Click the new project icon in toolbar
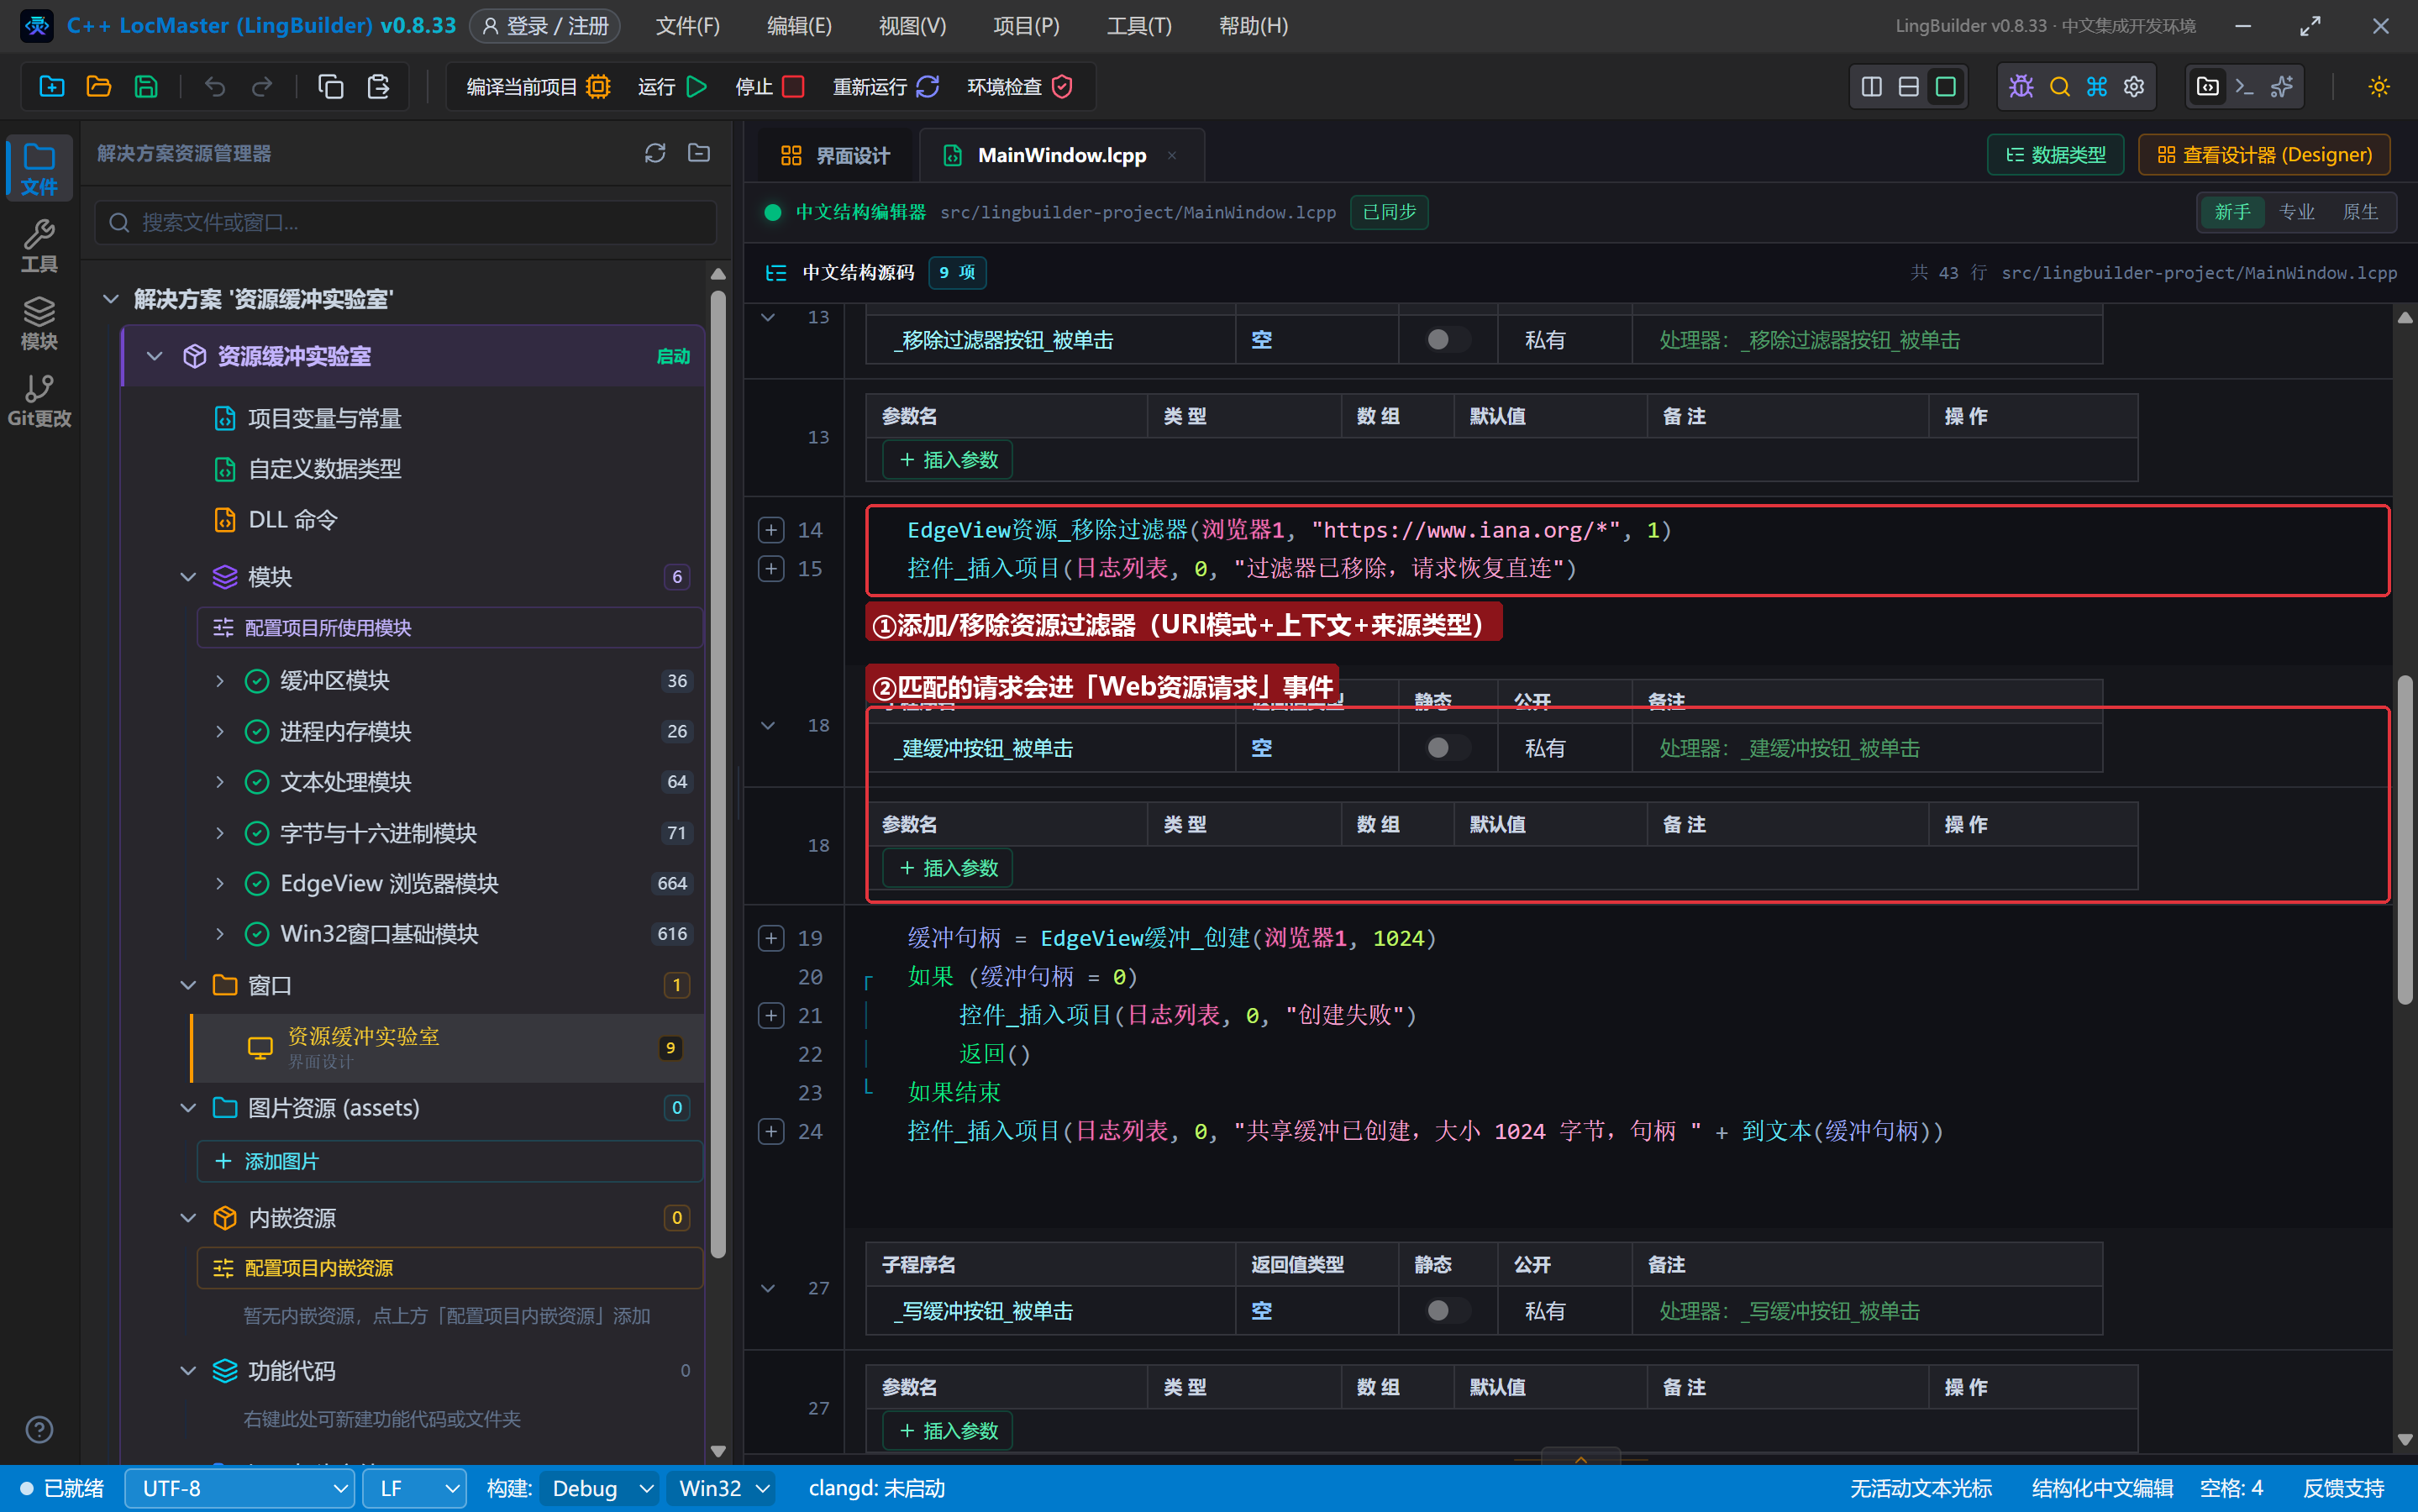This screenshot has height=1512, width=2418. [x=51, y=87]
